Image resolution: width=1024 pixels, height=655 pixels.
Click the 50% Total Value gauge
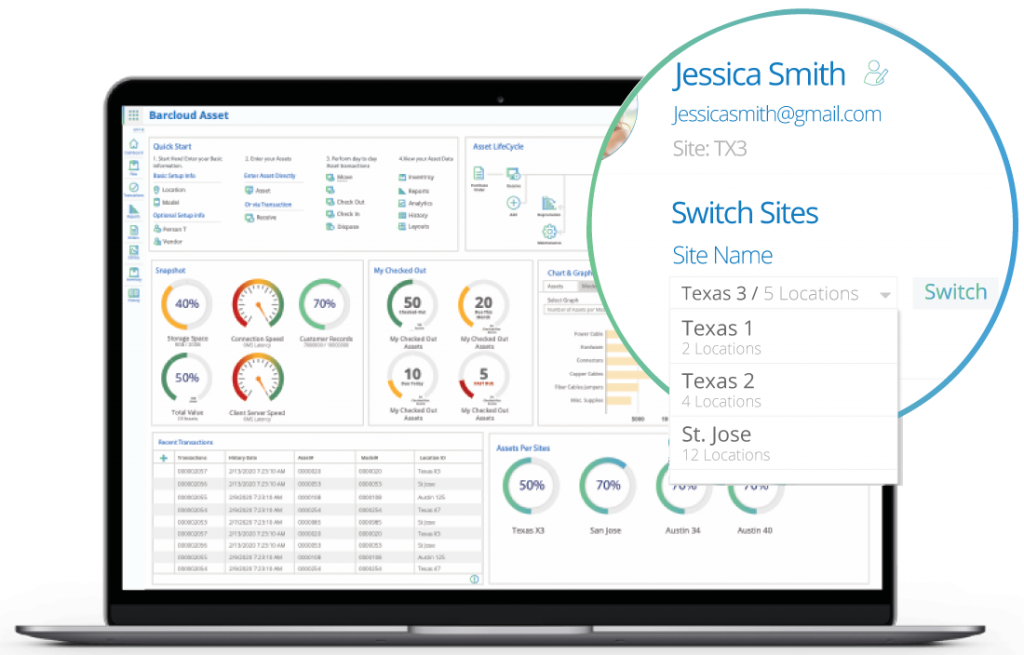[187, 378]
